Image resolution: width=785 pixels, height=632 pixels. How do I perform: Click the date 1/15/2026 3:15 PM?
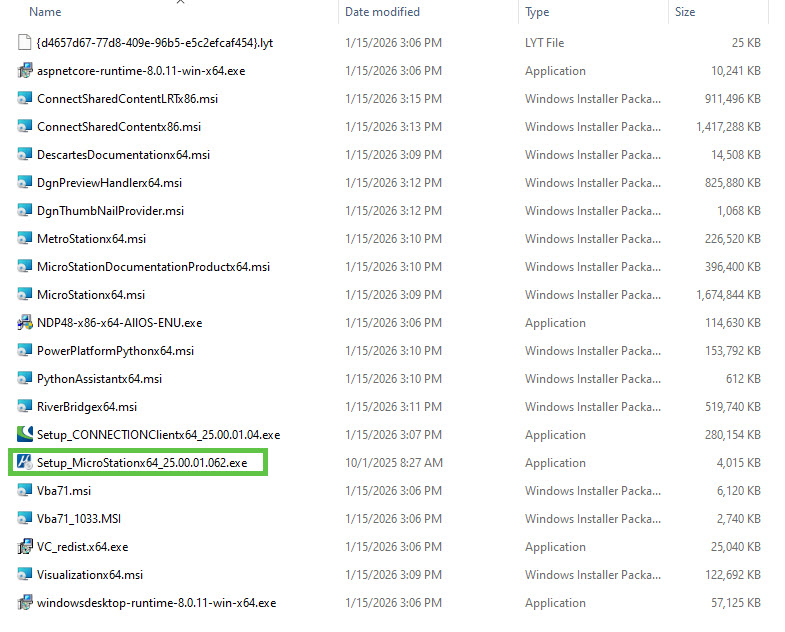(394, 99)
